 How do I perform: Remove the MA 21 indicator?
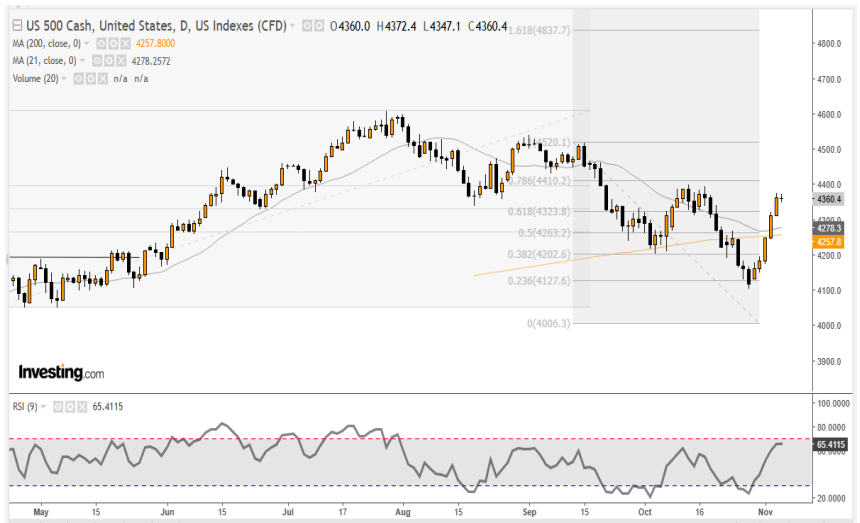(121, 61)
